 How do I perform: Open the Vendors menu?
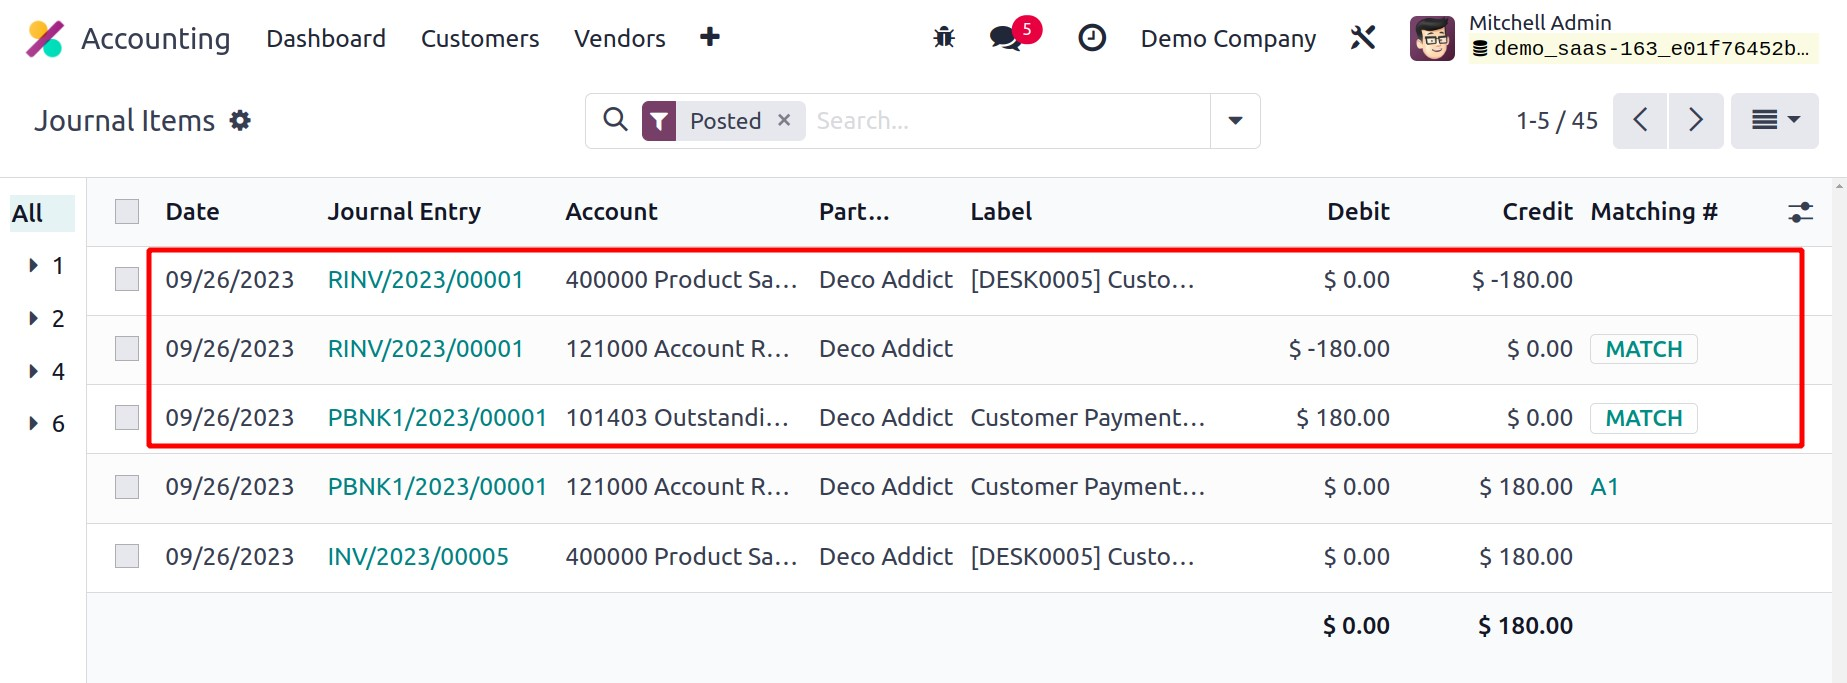pos(619,38)
